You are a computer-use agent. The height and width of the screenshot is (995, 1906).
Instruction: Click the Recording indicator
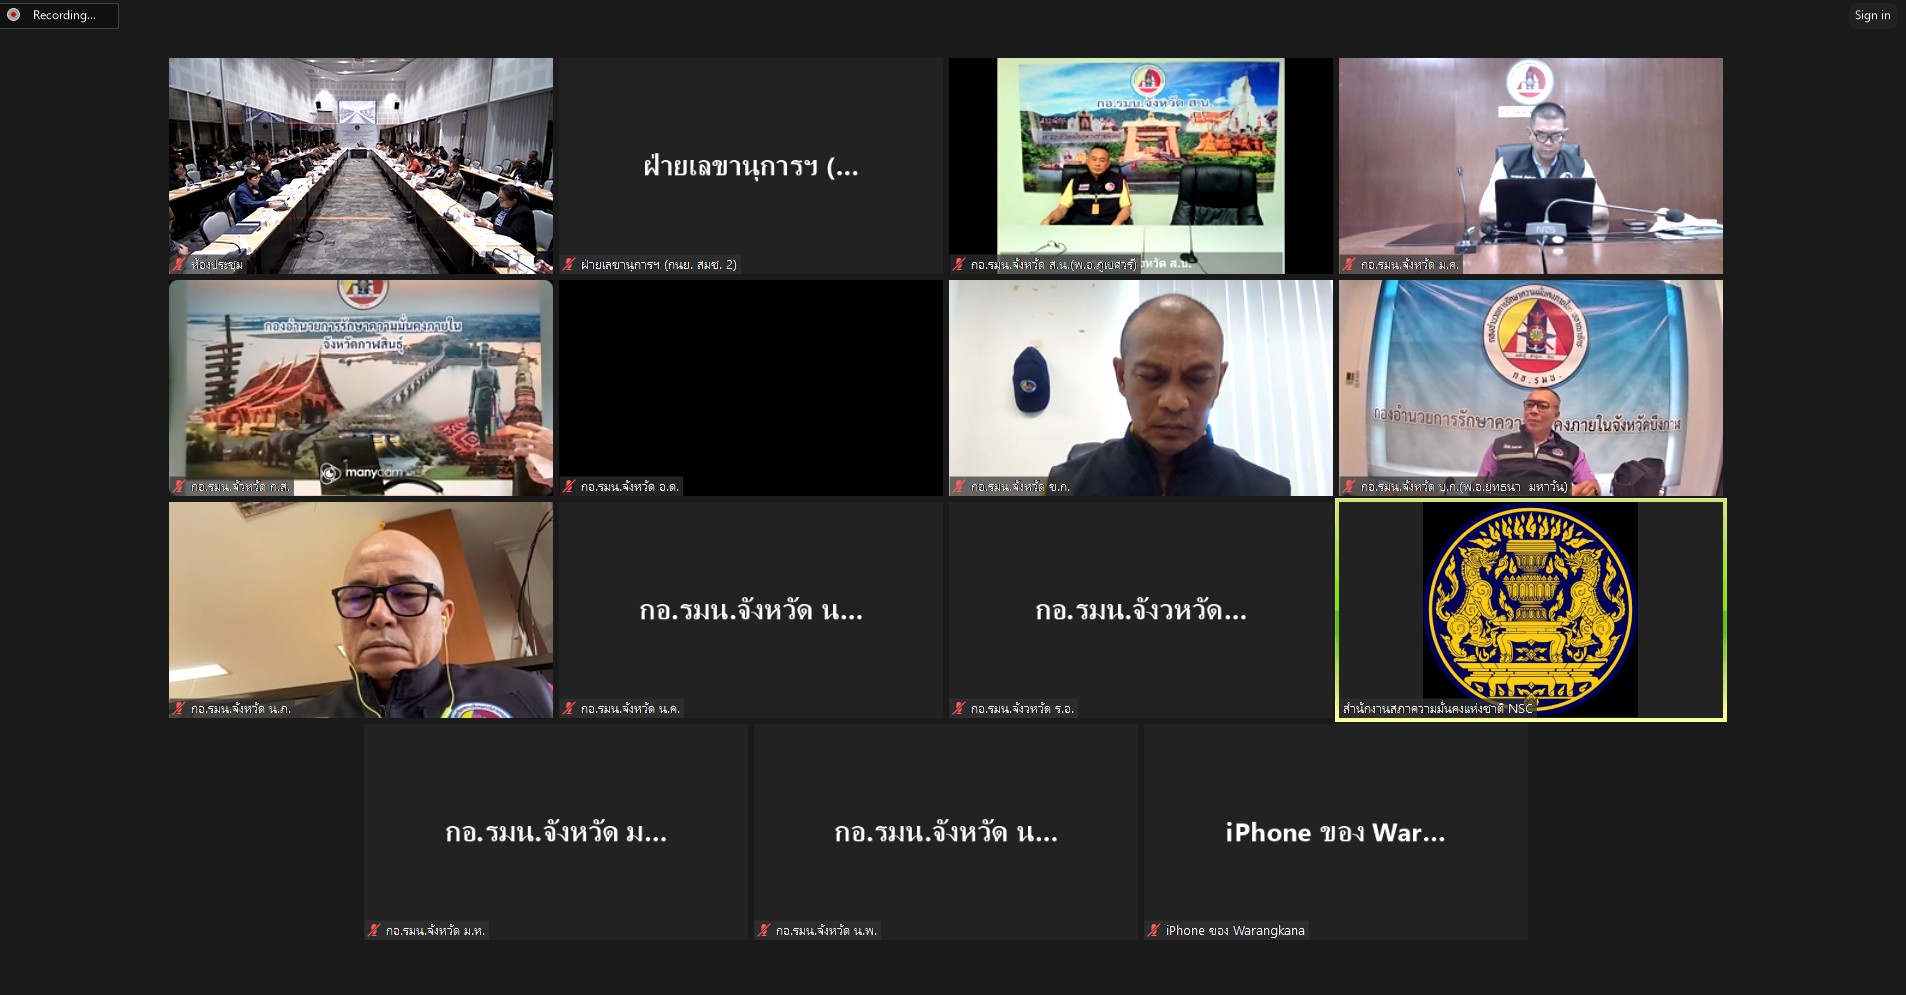63,15
